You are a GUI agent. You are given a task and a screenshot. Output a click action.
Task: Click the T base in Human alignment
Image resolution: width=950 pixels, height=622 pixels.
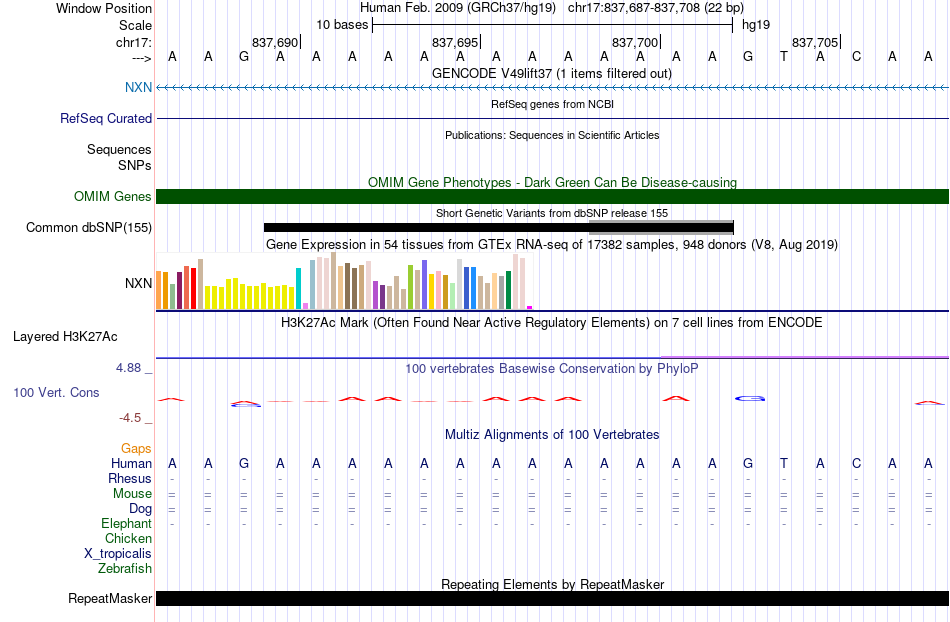pyautogui.click(x=784, y=463)
